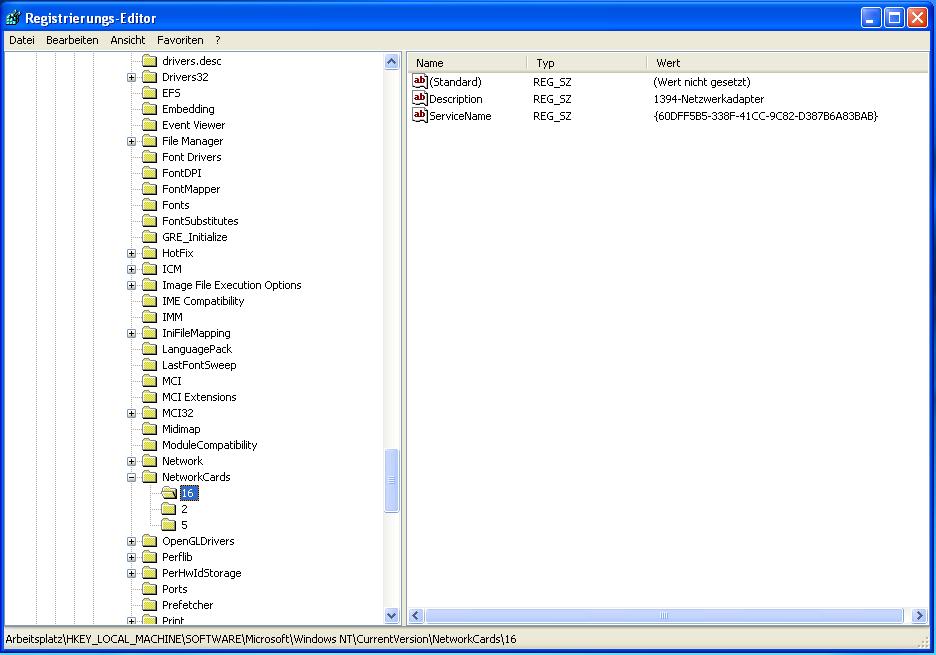
Task: Collapse the NetworkCards key
Action: [x=131, y=477]
